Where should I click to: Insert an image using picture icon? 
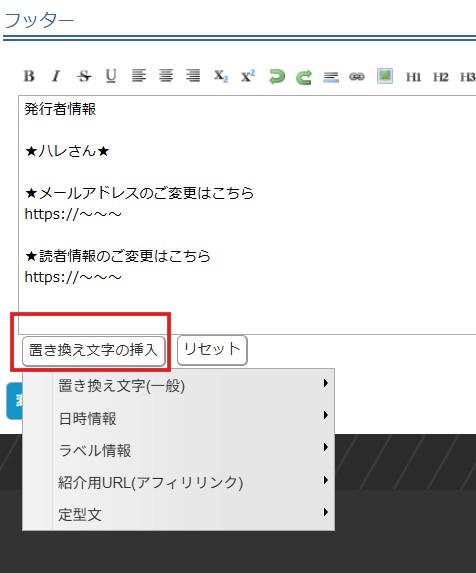(385, 76)
